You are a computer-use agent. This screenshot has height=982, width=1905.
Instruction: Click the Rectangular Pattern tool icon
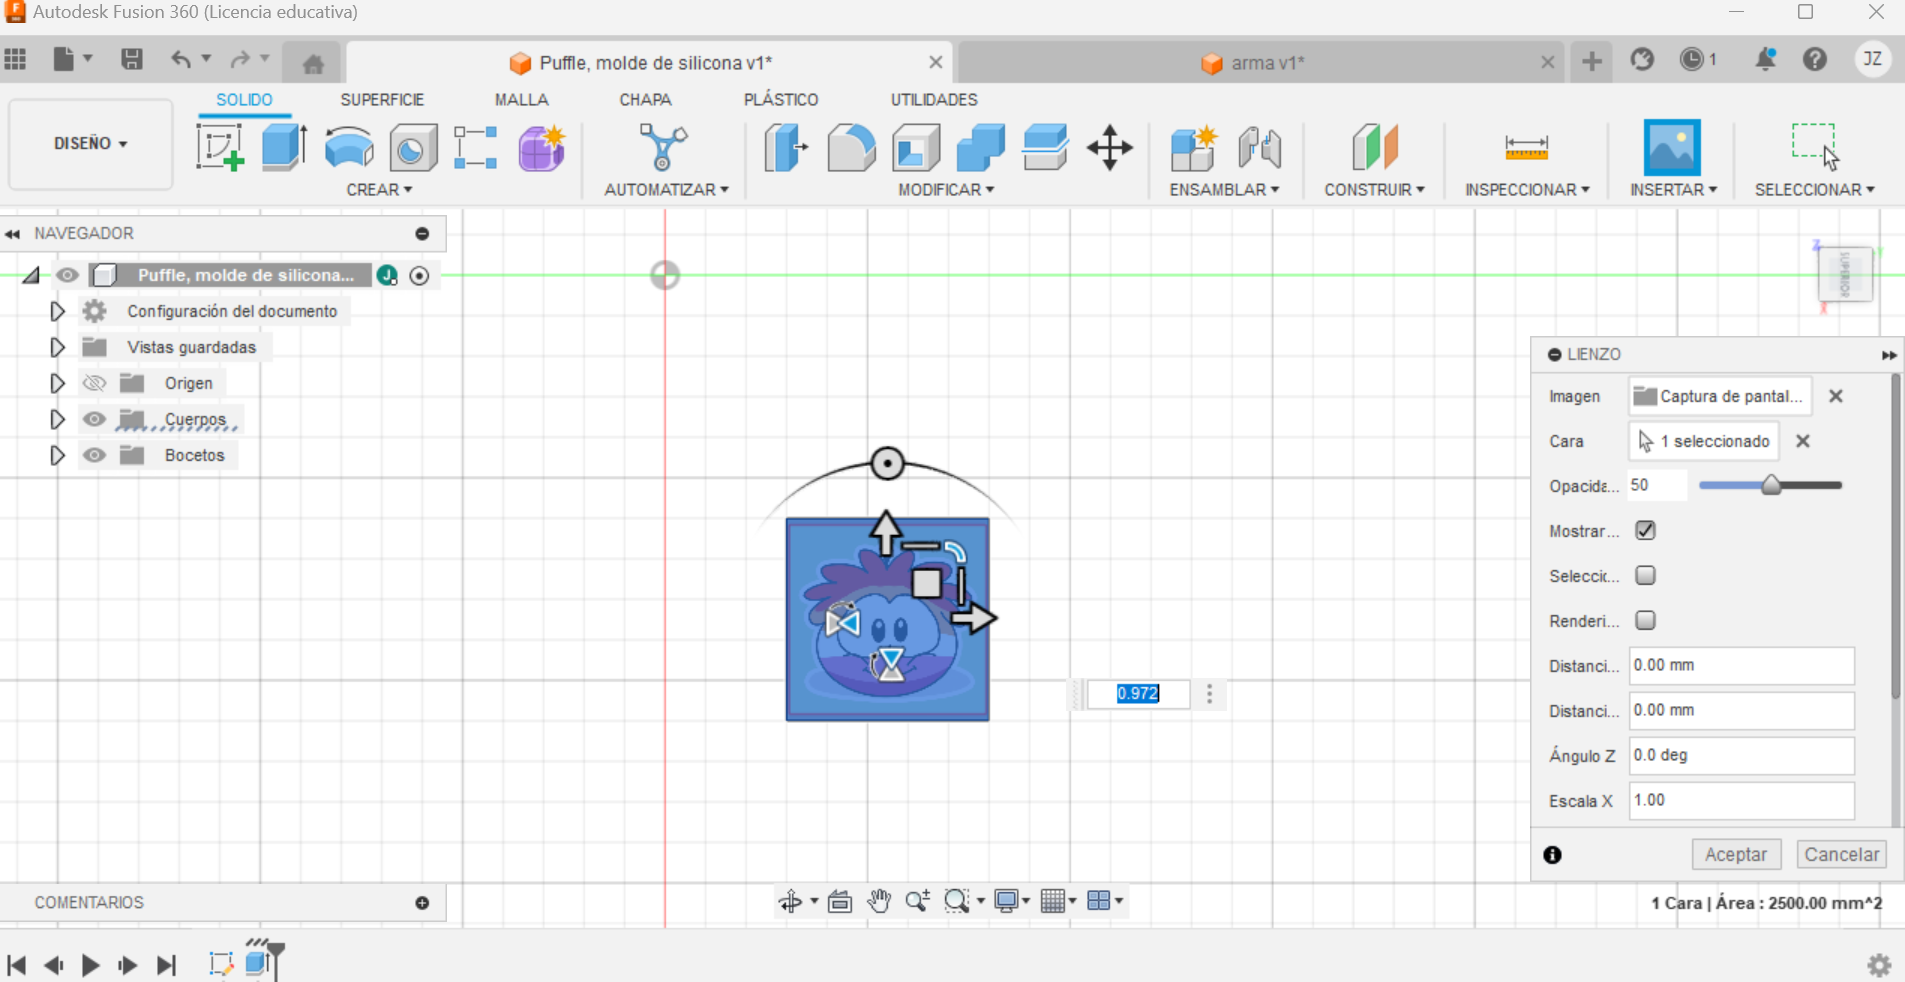pos(476,148)
